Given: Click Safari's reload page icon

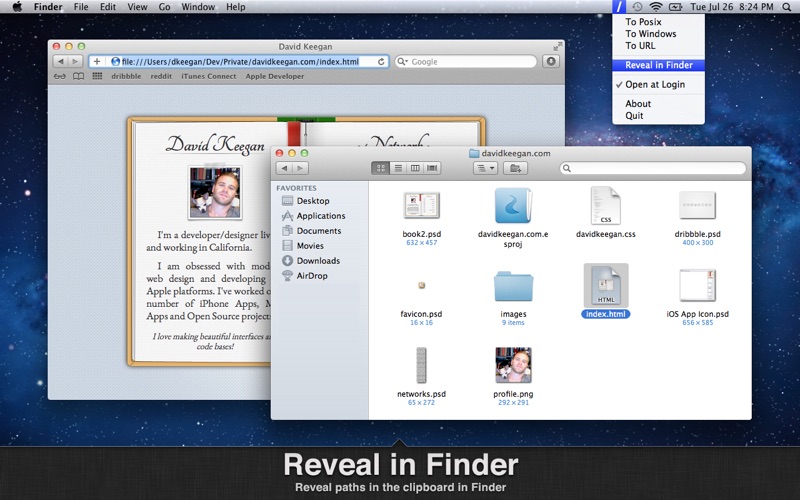Looking at the screenshot, I should pyautogui.click(x=381, y=62).
